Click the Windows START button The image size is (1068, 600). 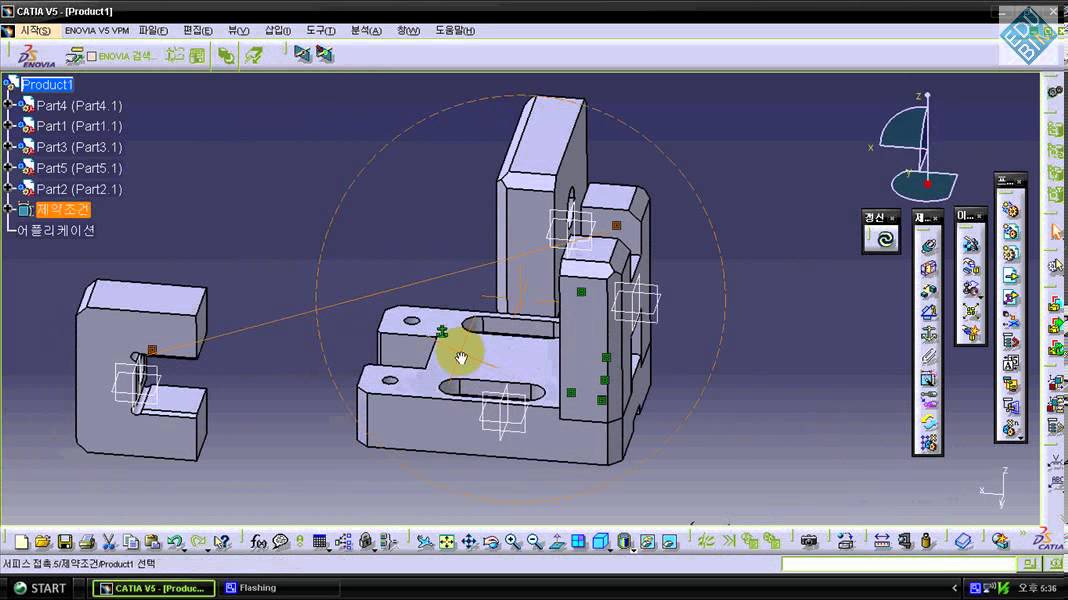pos(40,588)
